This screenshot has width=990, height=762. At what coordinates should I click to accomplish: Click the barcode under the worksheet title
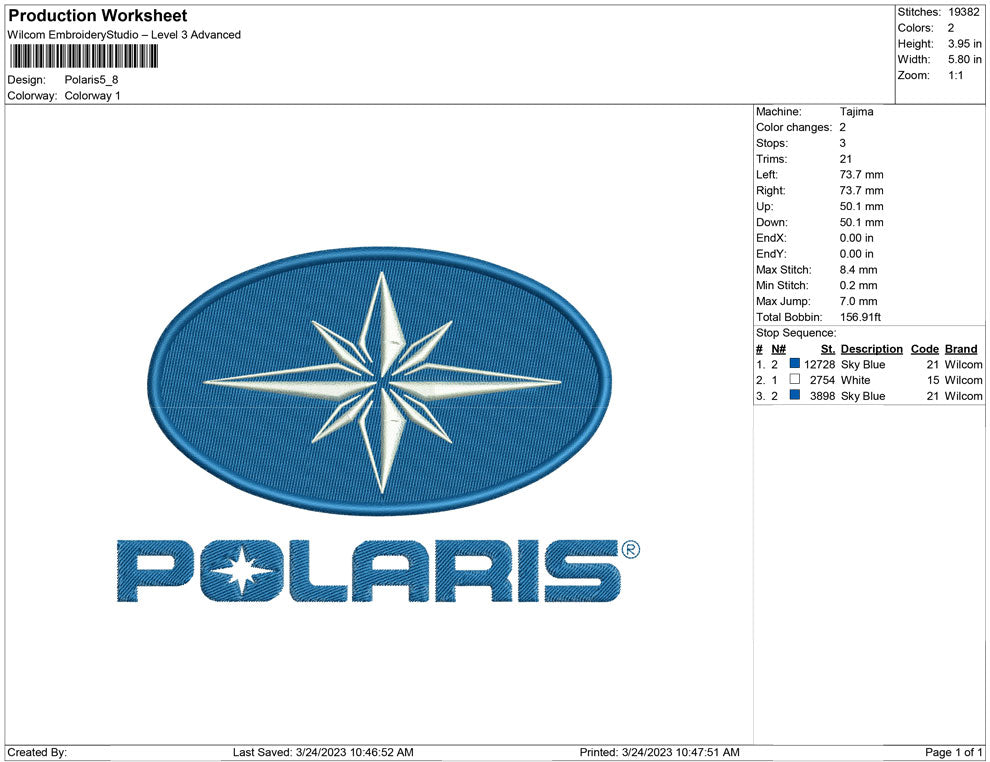83,56
